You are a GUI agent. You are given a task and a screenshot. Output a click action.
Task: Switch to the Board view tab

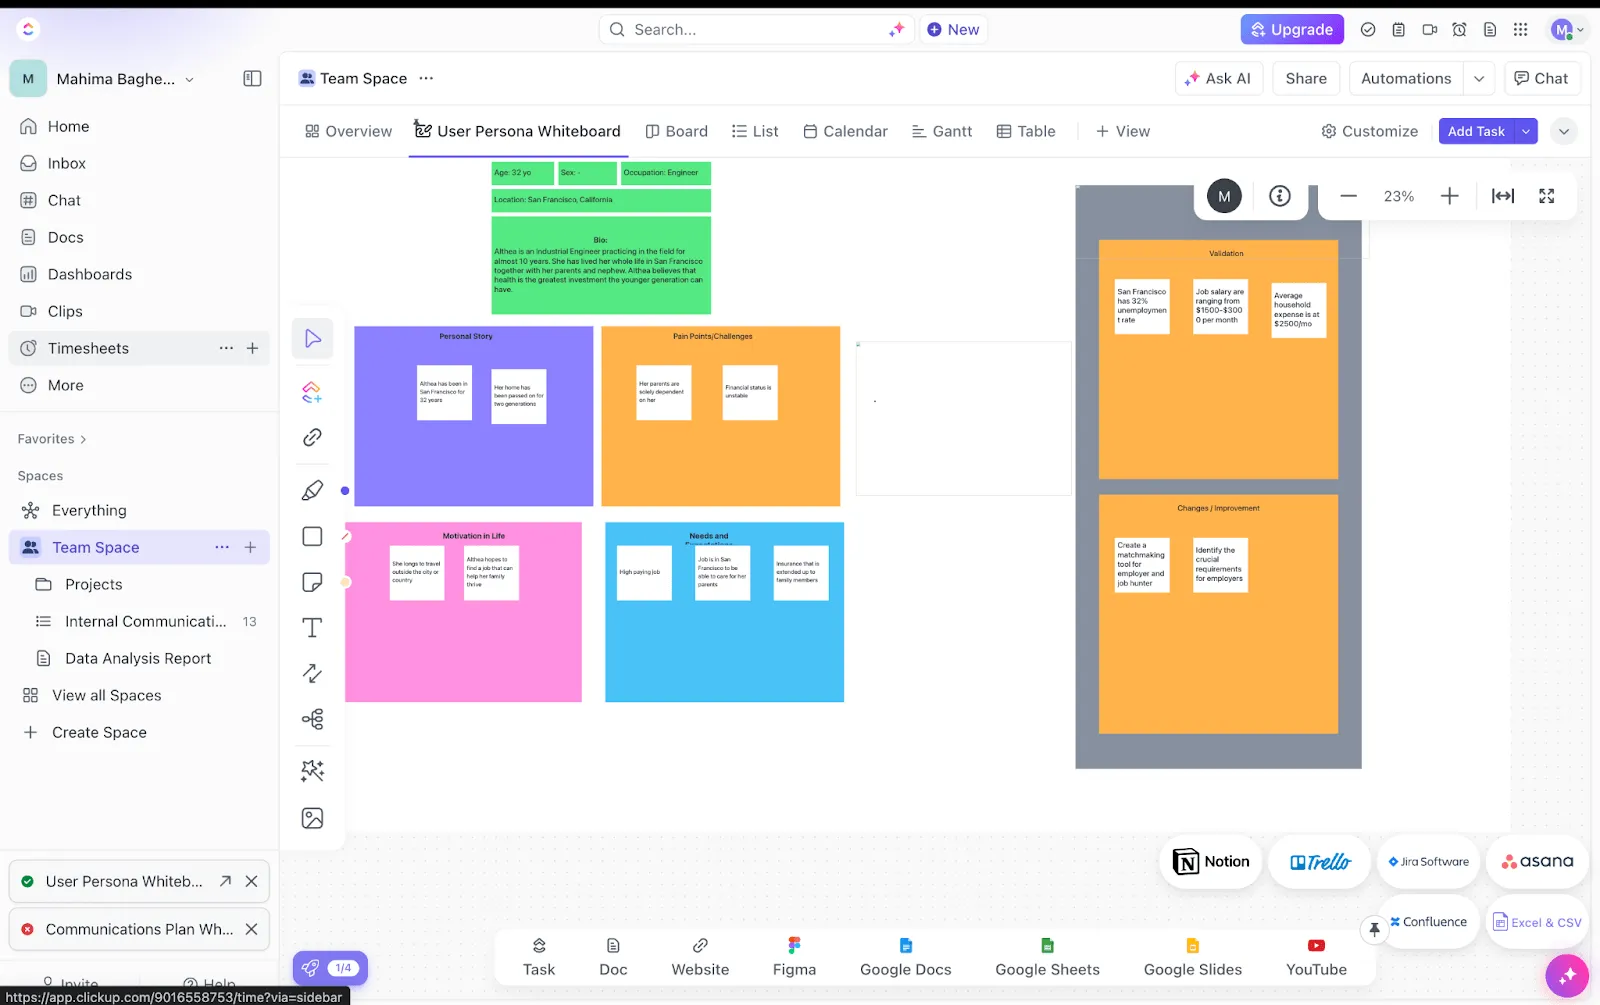click(676, 131)
